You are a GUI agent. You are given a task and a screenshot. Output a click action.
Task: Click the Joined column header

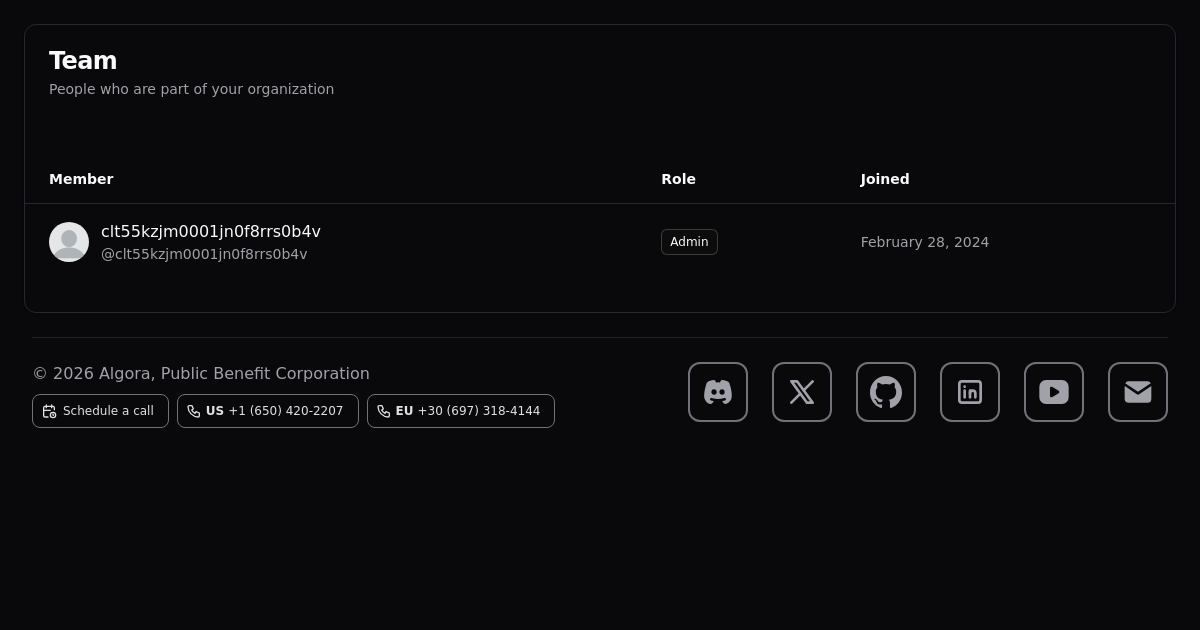[x=885, y=179]
